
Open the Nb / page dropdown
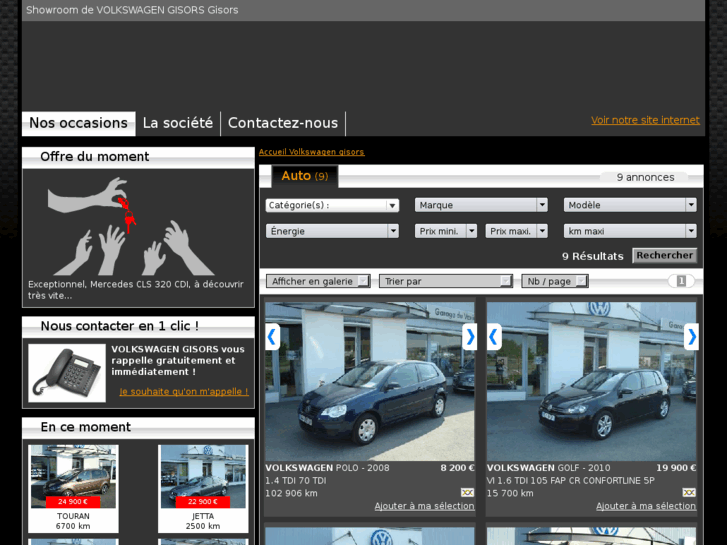[555, 281]
